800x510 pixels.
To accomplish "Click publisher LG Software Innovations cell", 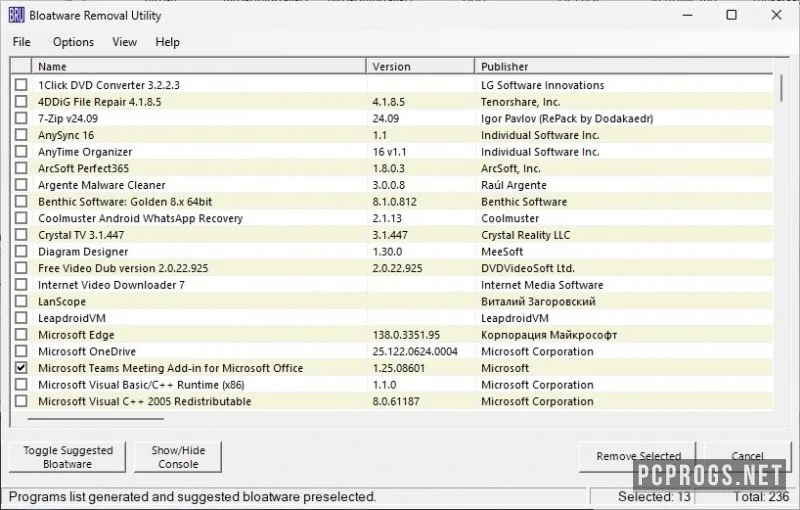I will [x=542, y=85].
